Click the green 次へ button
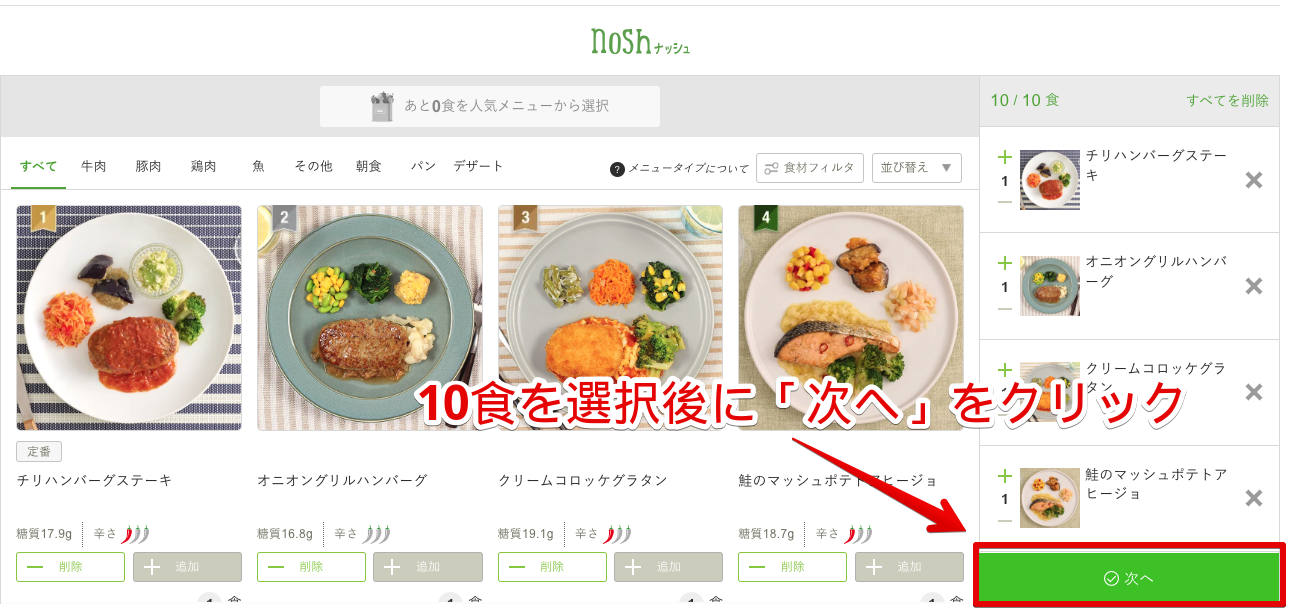1289x610 pixels. click(x=1129, y=577)
